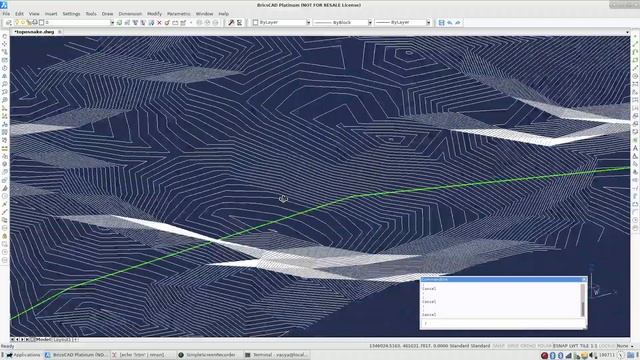The height and width of the screenshot is (360, 640).
Task: Click the redo arrow icon
Action: click(458, 22)
